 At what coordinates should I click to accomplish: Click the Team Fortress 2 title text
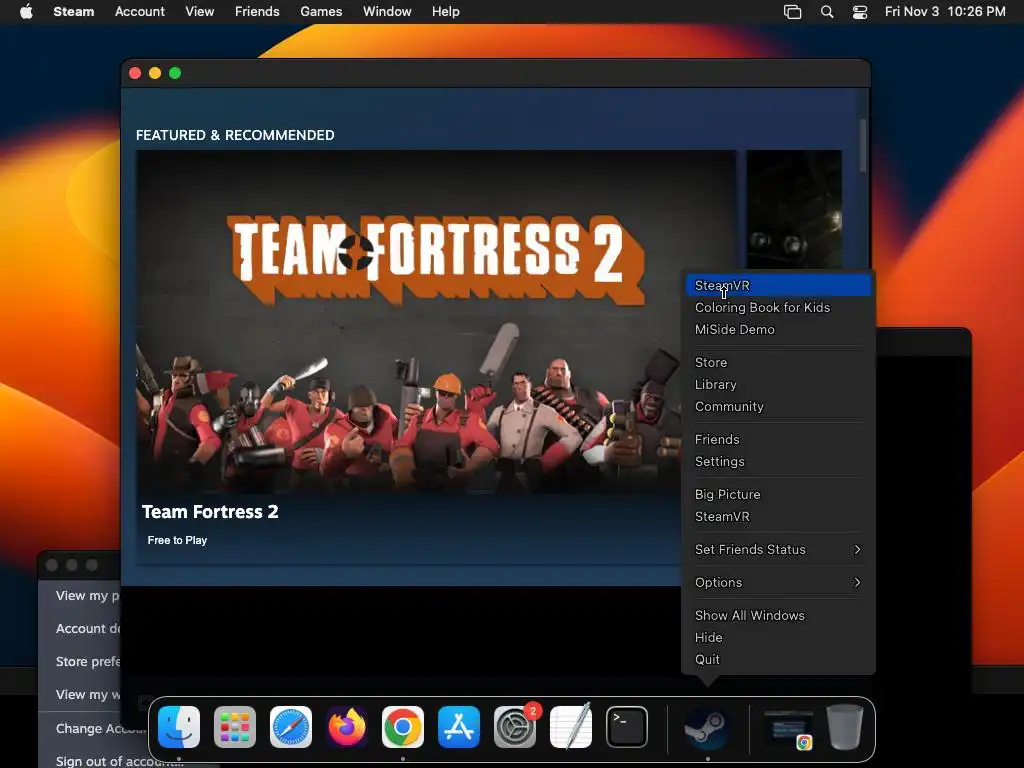[x=210, y=512]
